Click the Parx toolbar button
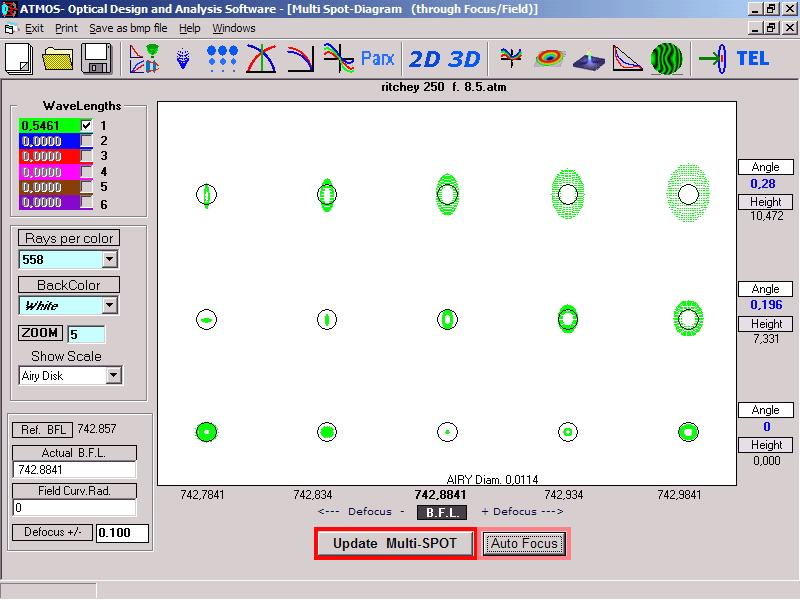This screenshot has height=600, width=800. point(377,58)
